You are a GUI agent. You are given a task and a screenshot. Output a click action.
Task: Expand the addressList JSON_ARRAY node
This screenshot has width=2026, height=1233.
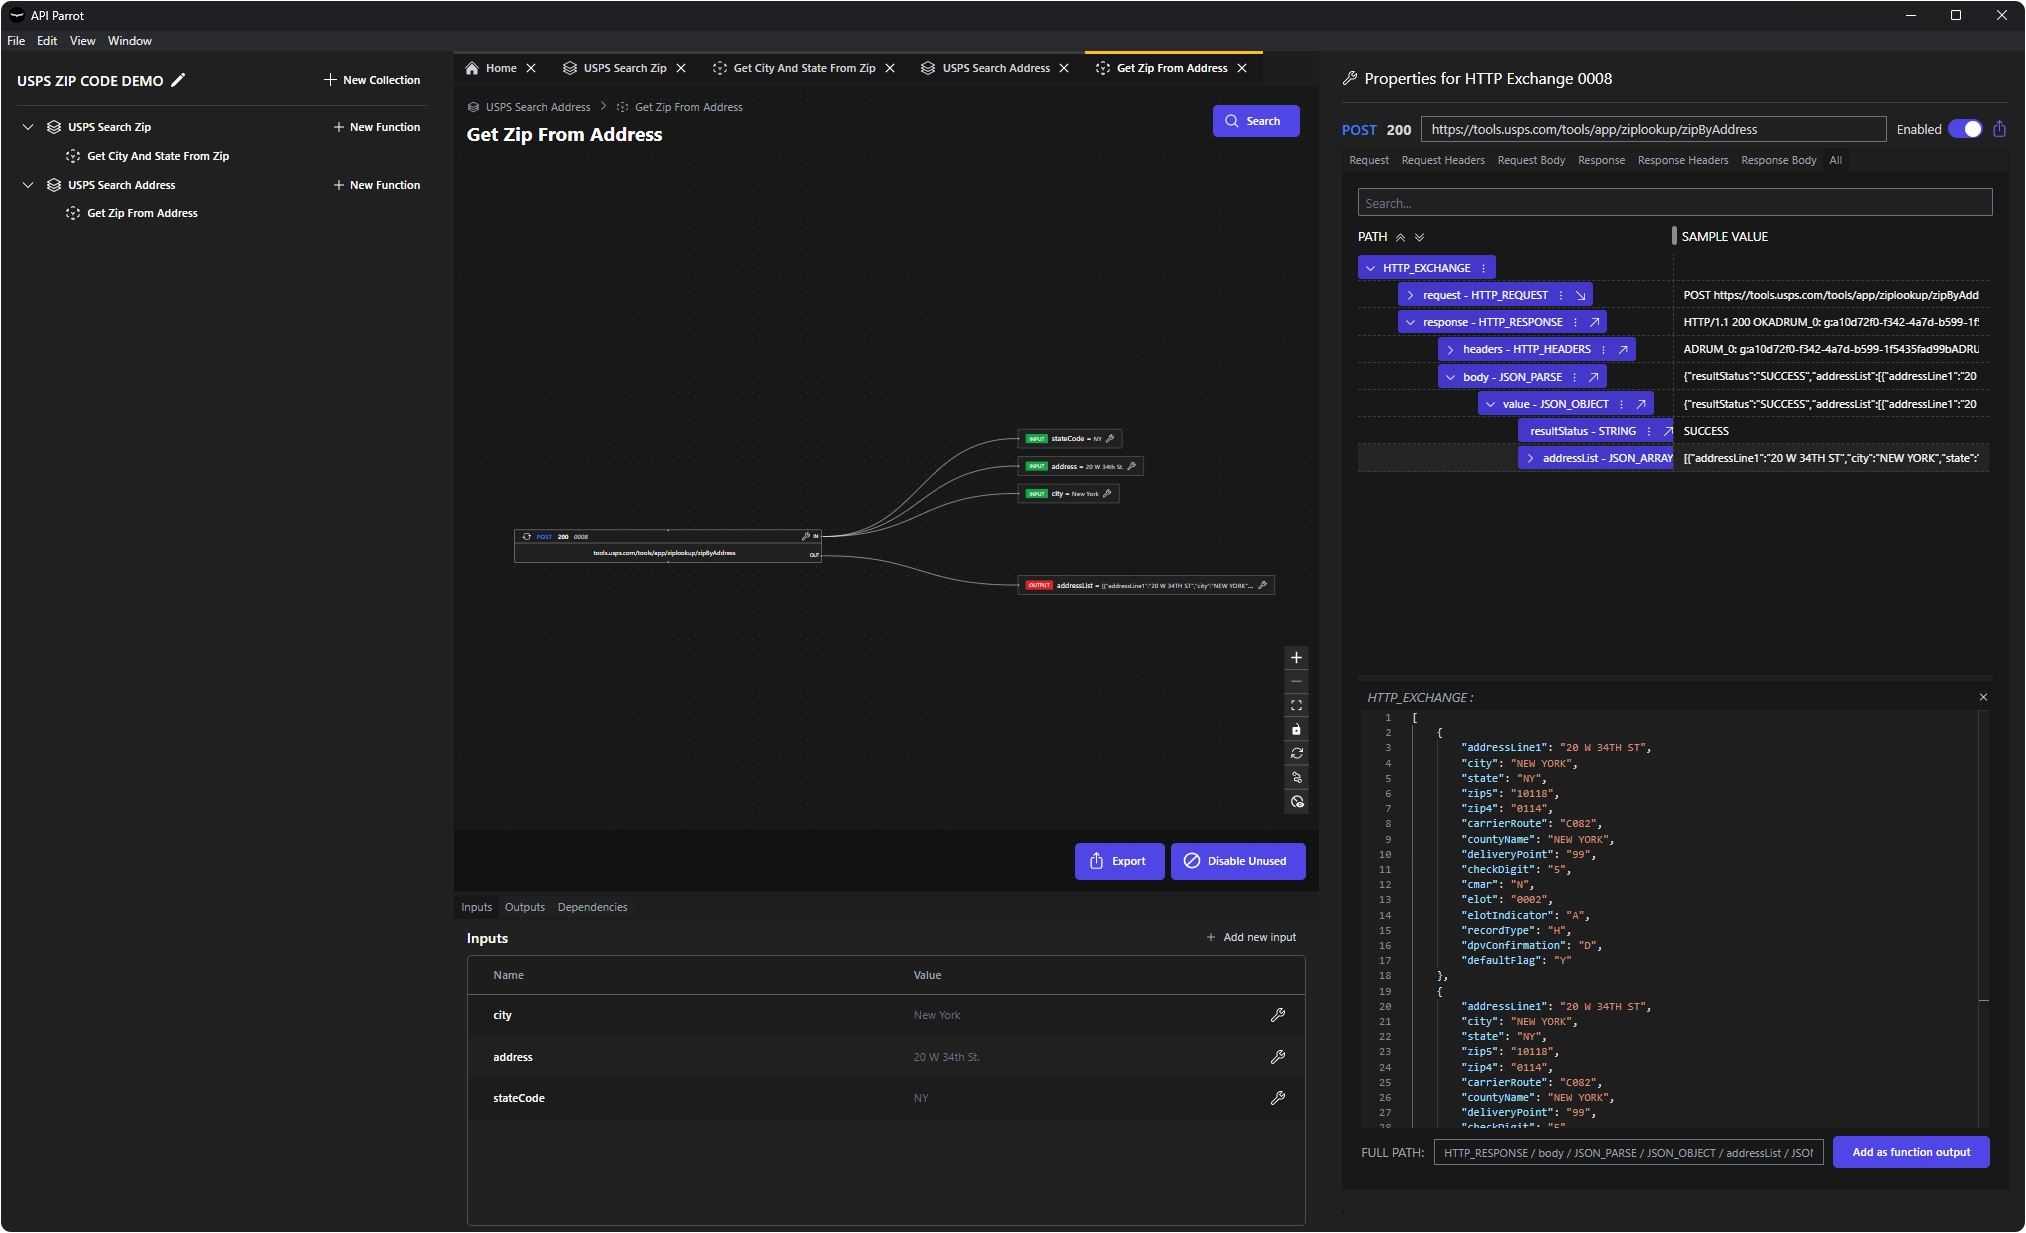[x=1530, y=458]
